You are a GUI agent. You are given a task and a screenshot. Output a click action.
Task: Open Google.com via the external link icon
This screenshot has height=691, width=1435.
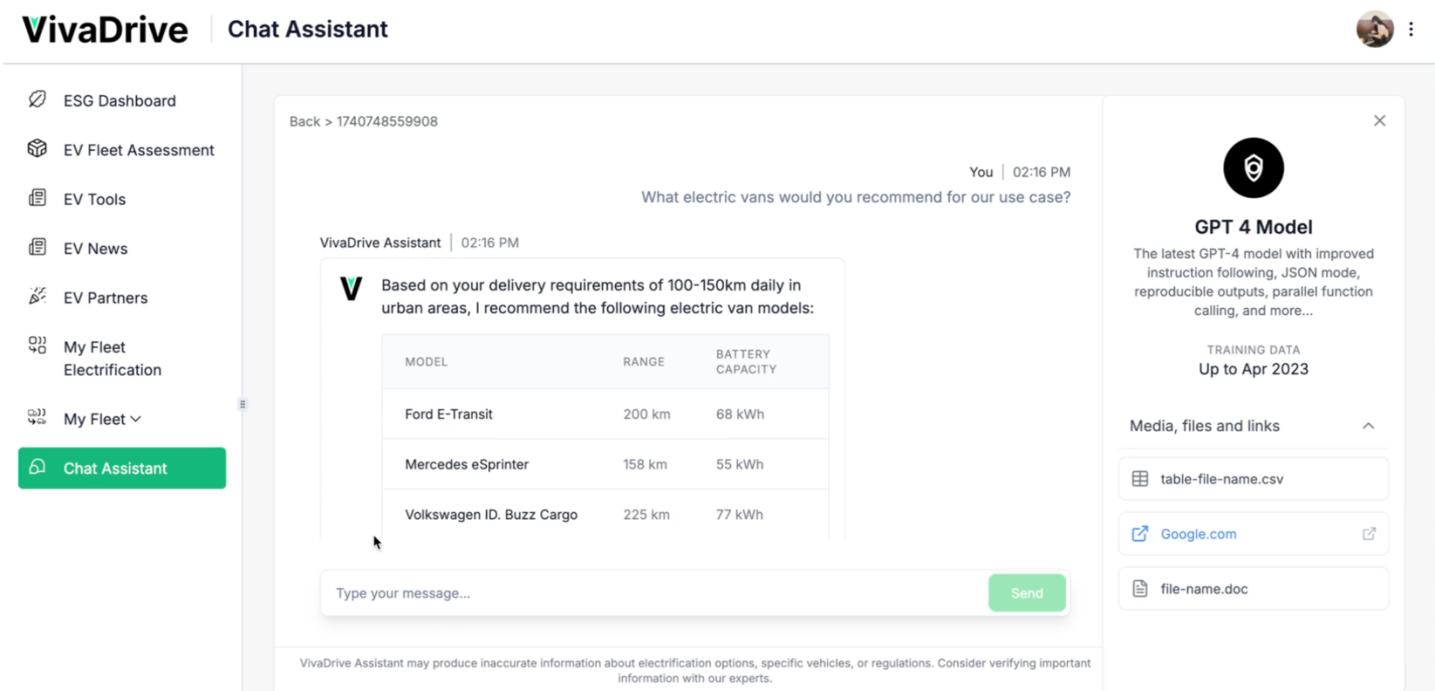pos(1368,533)
